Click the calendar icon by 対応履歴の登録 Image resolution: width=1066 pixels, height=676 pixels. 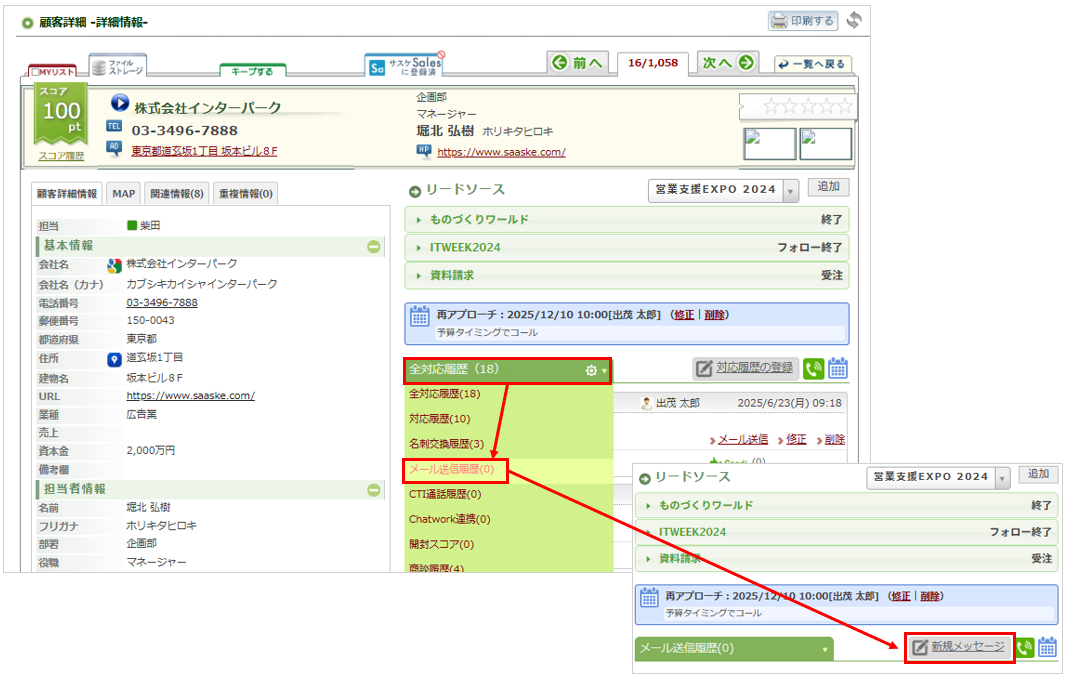(x=838, y=369)
